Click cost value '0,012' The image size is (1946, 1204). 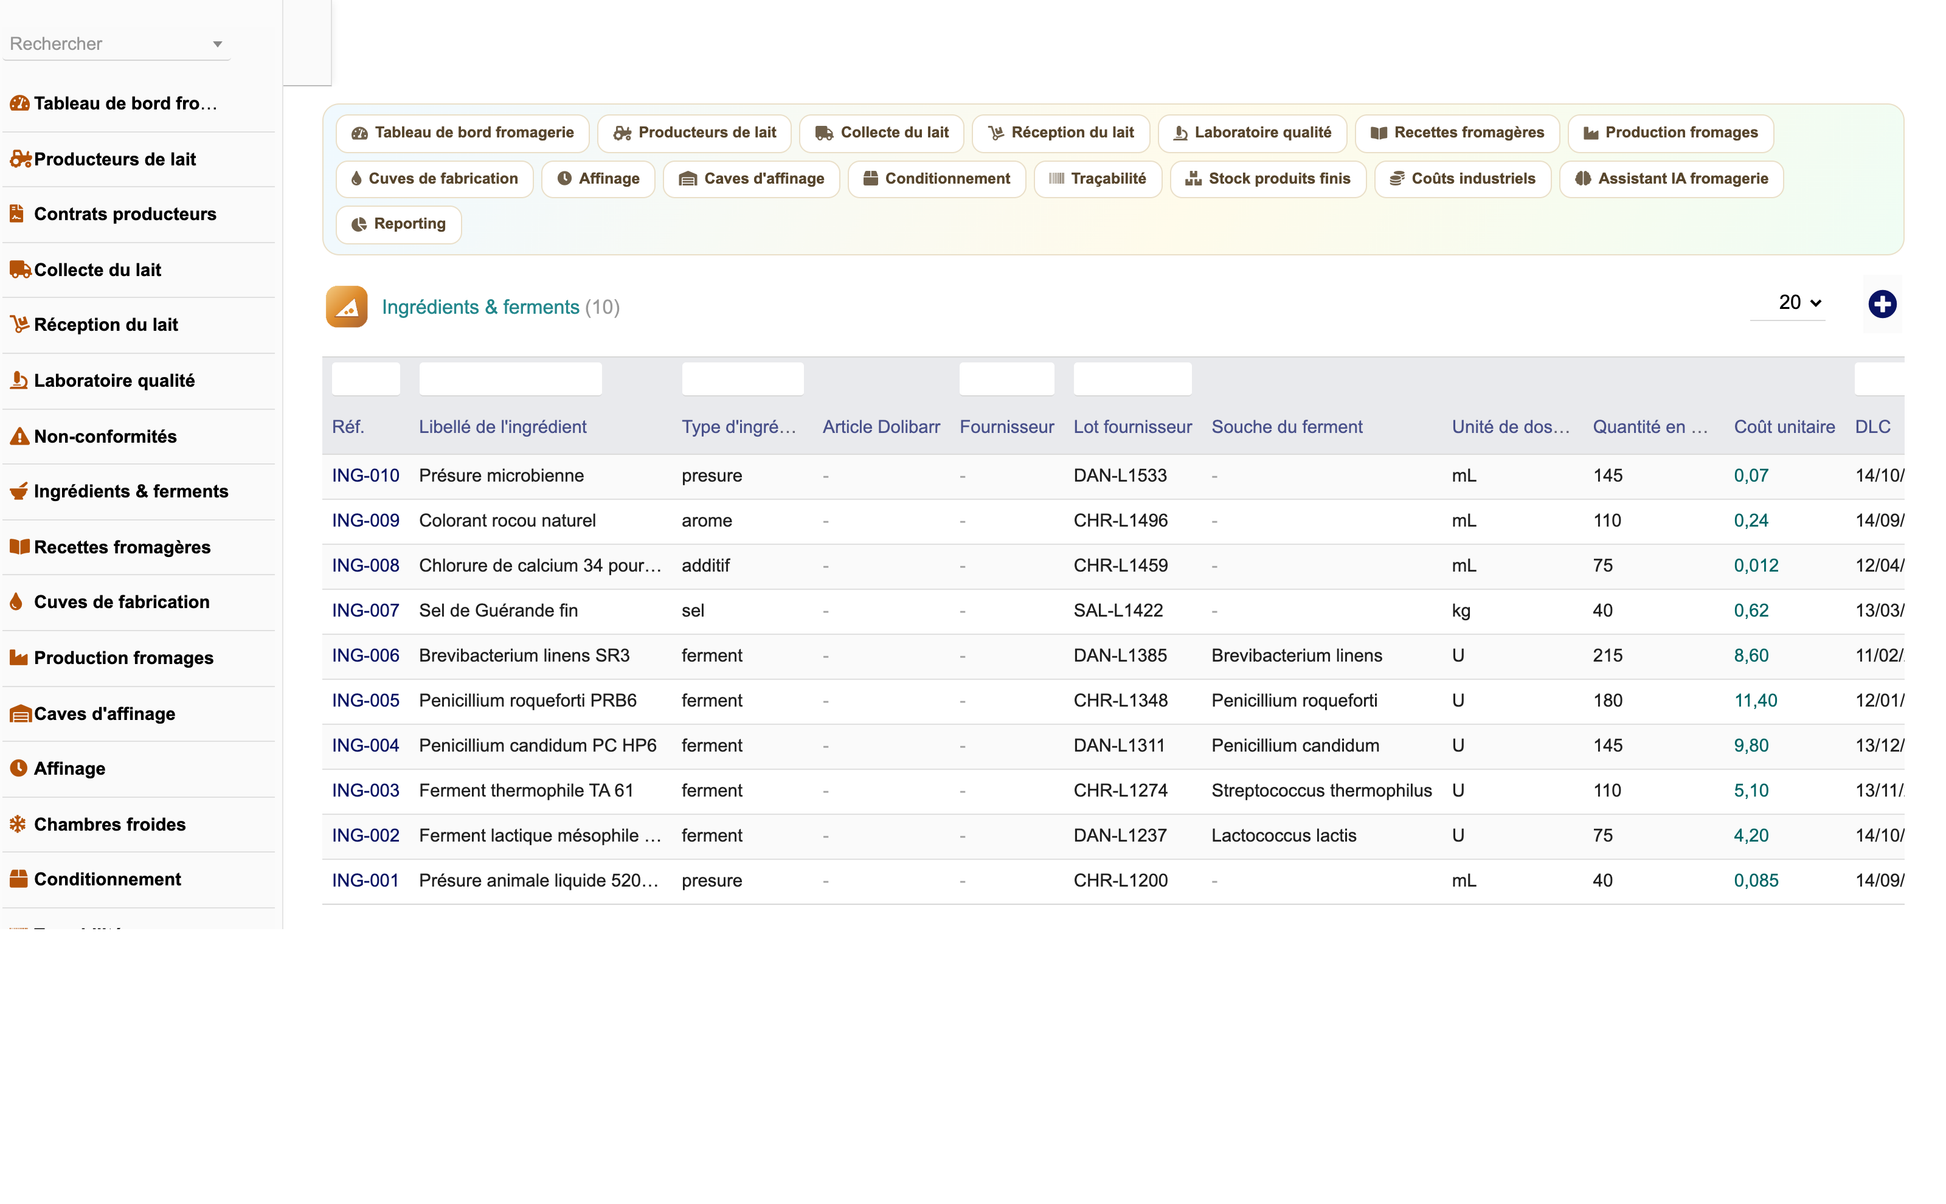tap(1756, 566)
